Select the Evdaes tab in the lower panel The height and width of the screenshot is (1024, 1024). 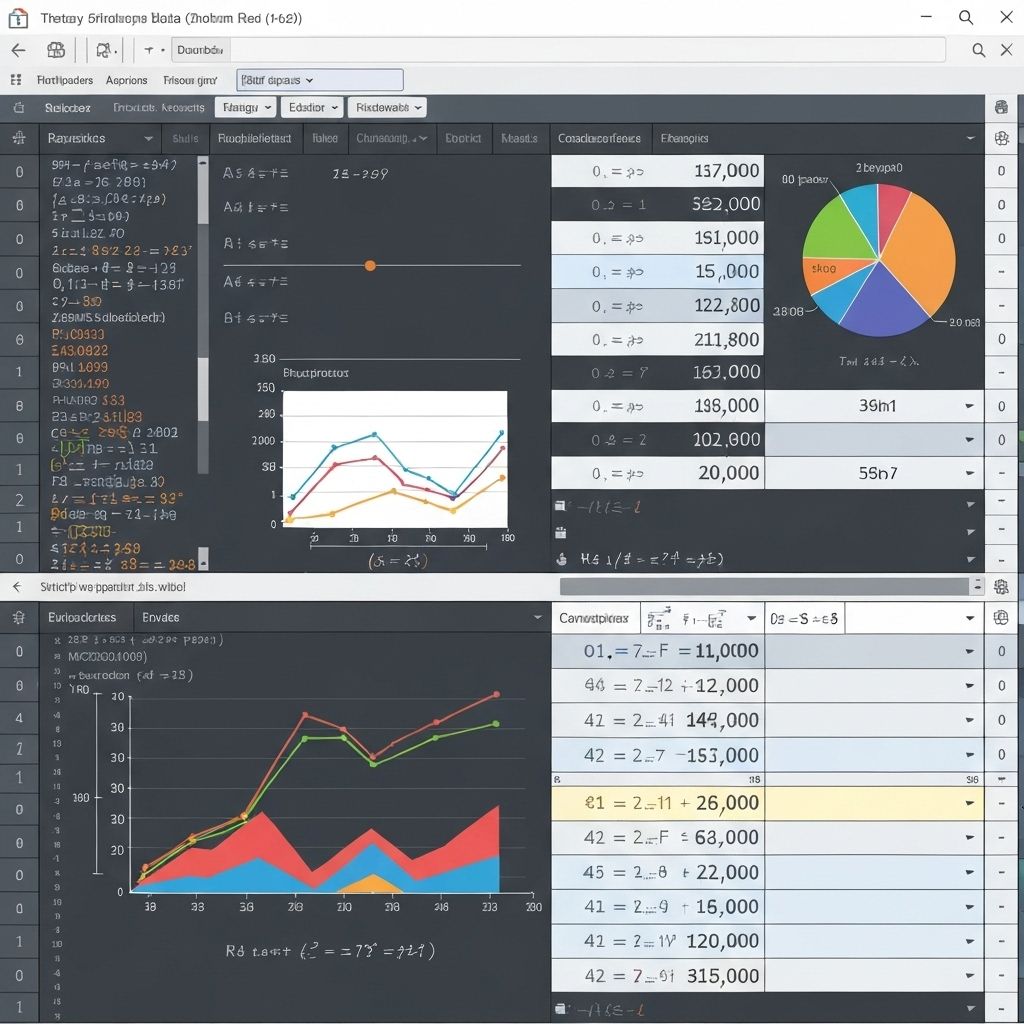coord(161,617)
